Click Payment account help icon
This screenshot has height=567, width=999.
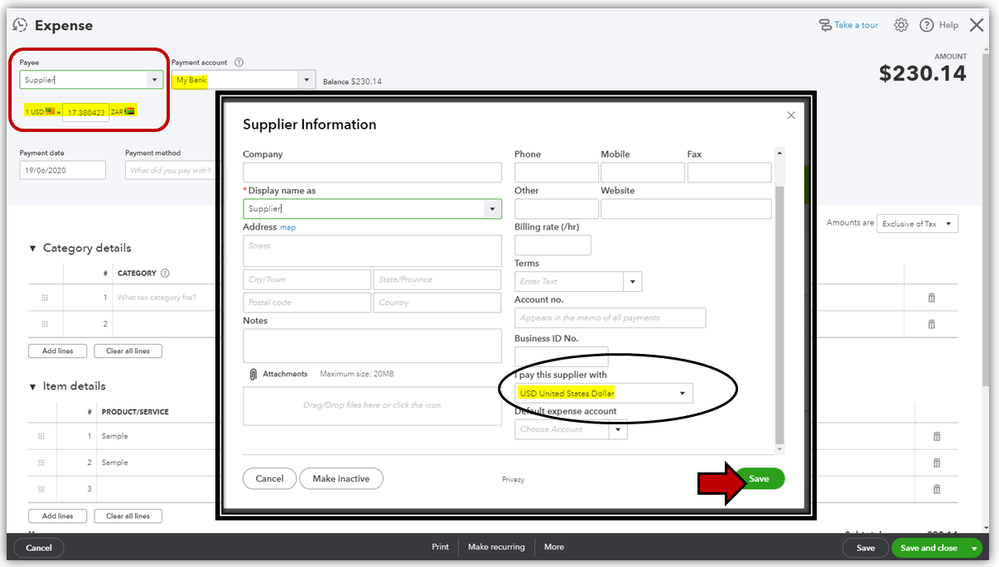tap(239, 62)
